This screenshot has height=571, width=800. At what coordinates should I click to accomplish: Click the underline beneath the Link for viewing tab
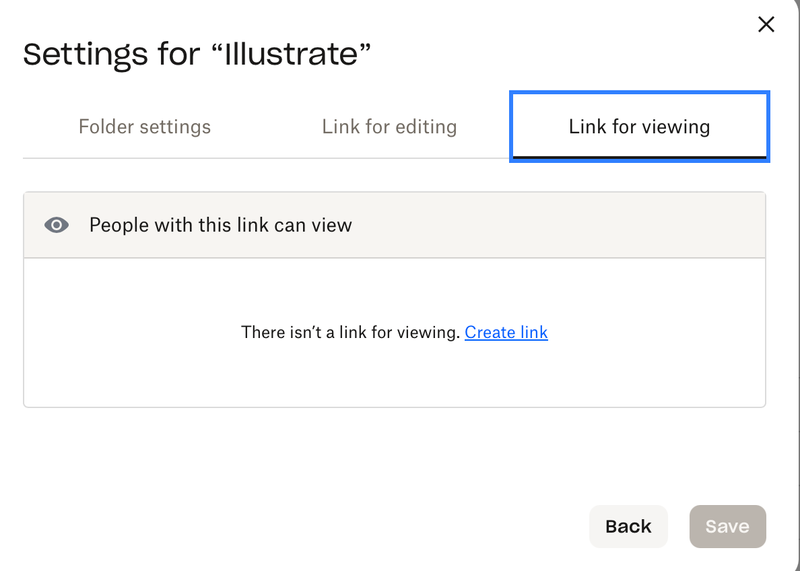tap(639, 157)
